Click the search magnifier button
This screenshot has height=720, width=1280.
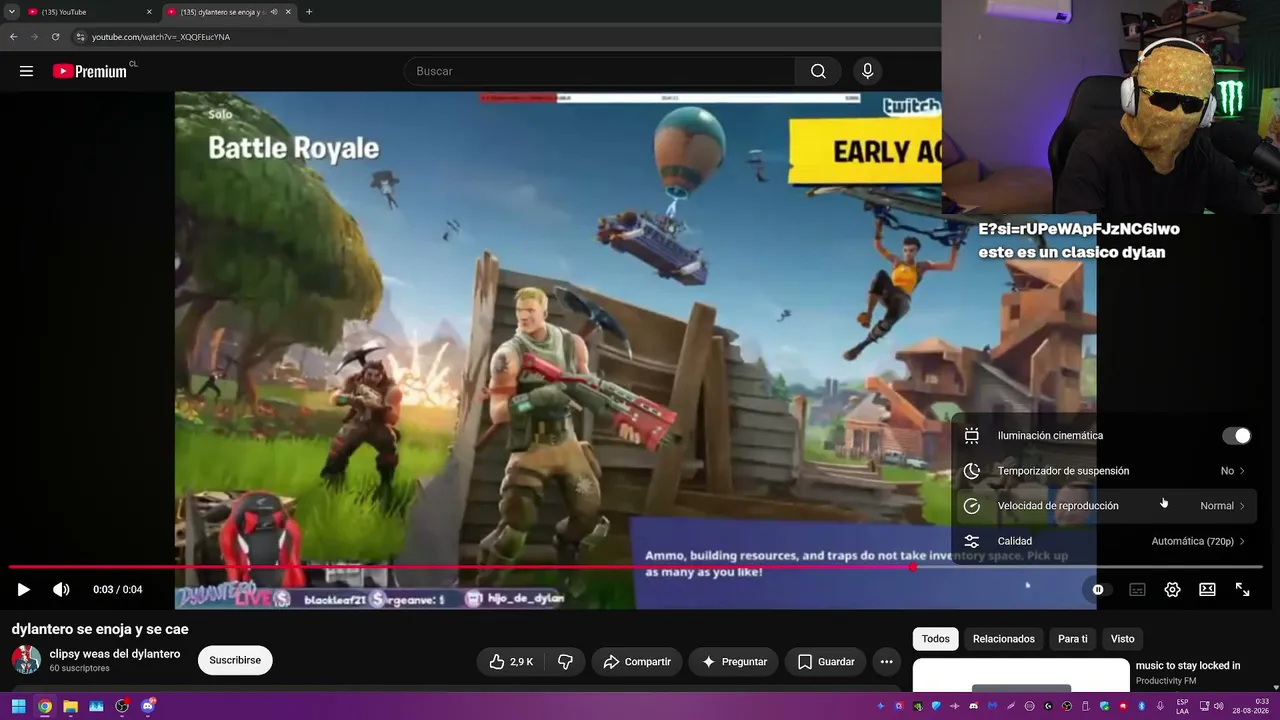tap(818, 71)
